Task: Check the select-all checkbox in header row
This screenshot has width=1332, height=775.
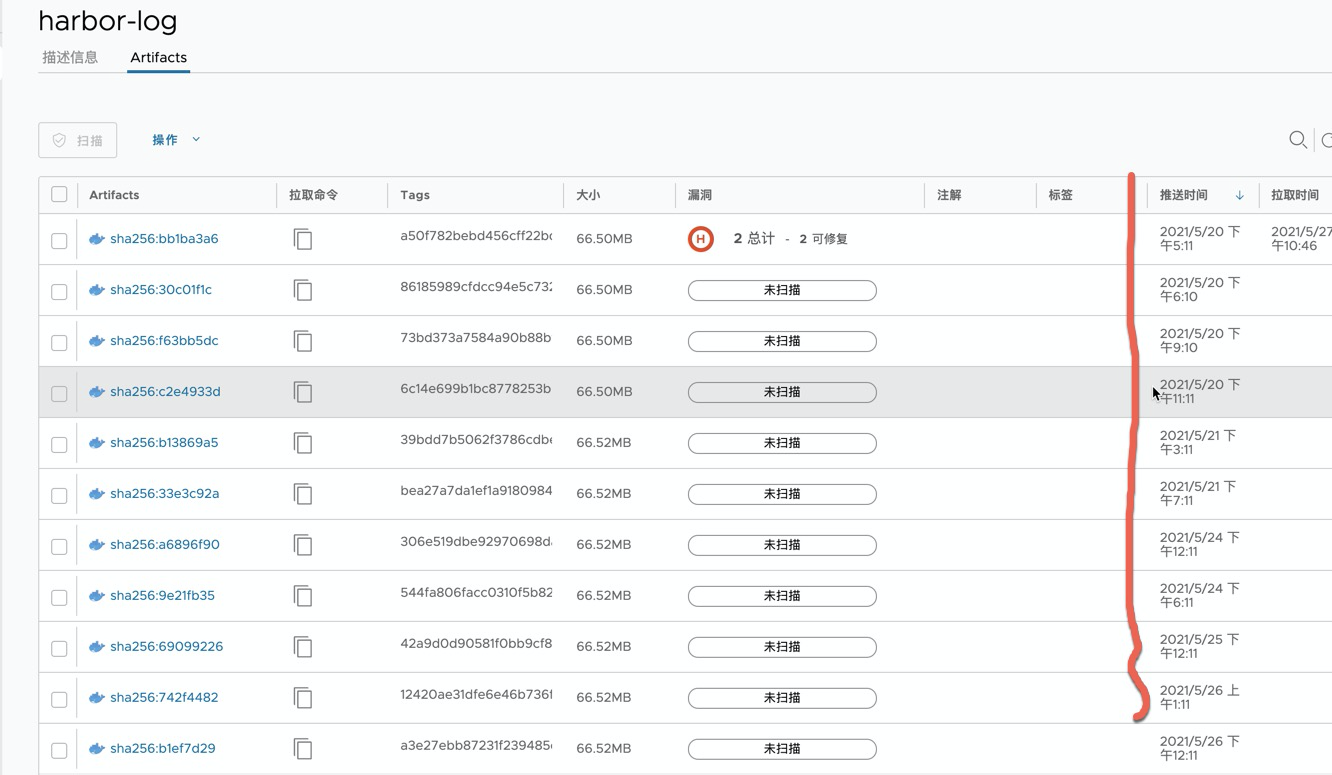Action: pyautogui.click(x=58, y=194)
